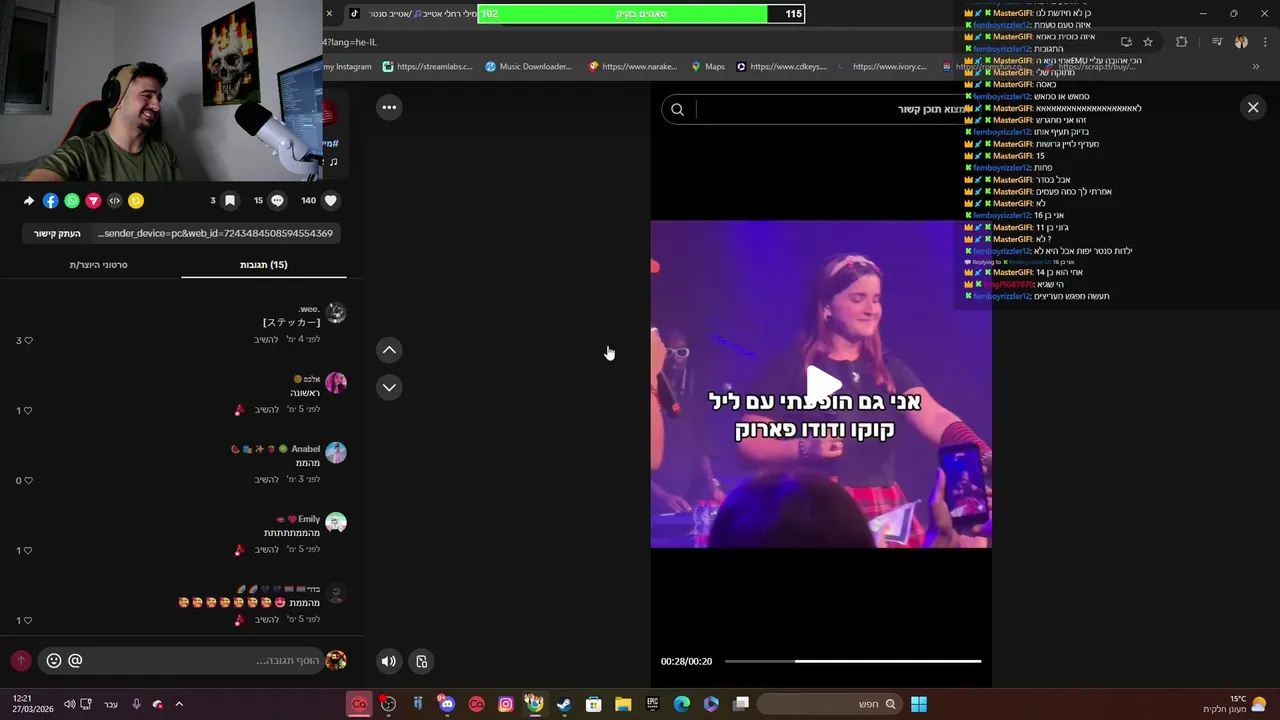Mute the video with the speaker button
Image resolution: width=1280 pixels, height=720 pixels.
coord(389,661)
